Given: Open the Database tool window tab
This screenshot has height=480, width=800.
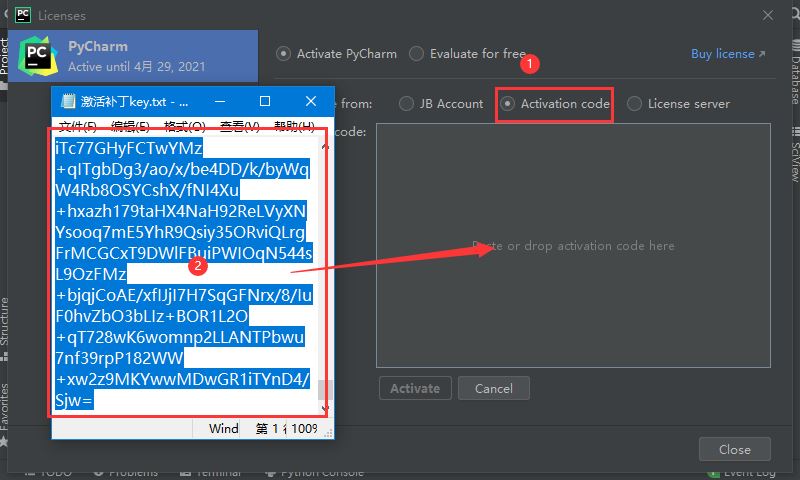Looking at the screenshot, I should pyautogui.click(x=795, y=80).
